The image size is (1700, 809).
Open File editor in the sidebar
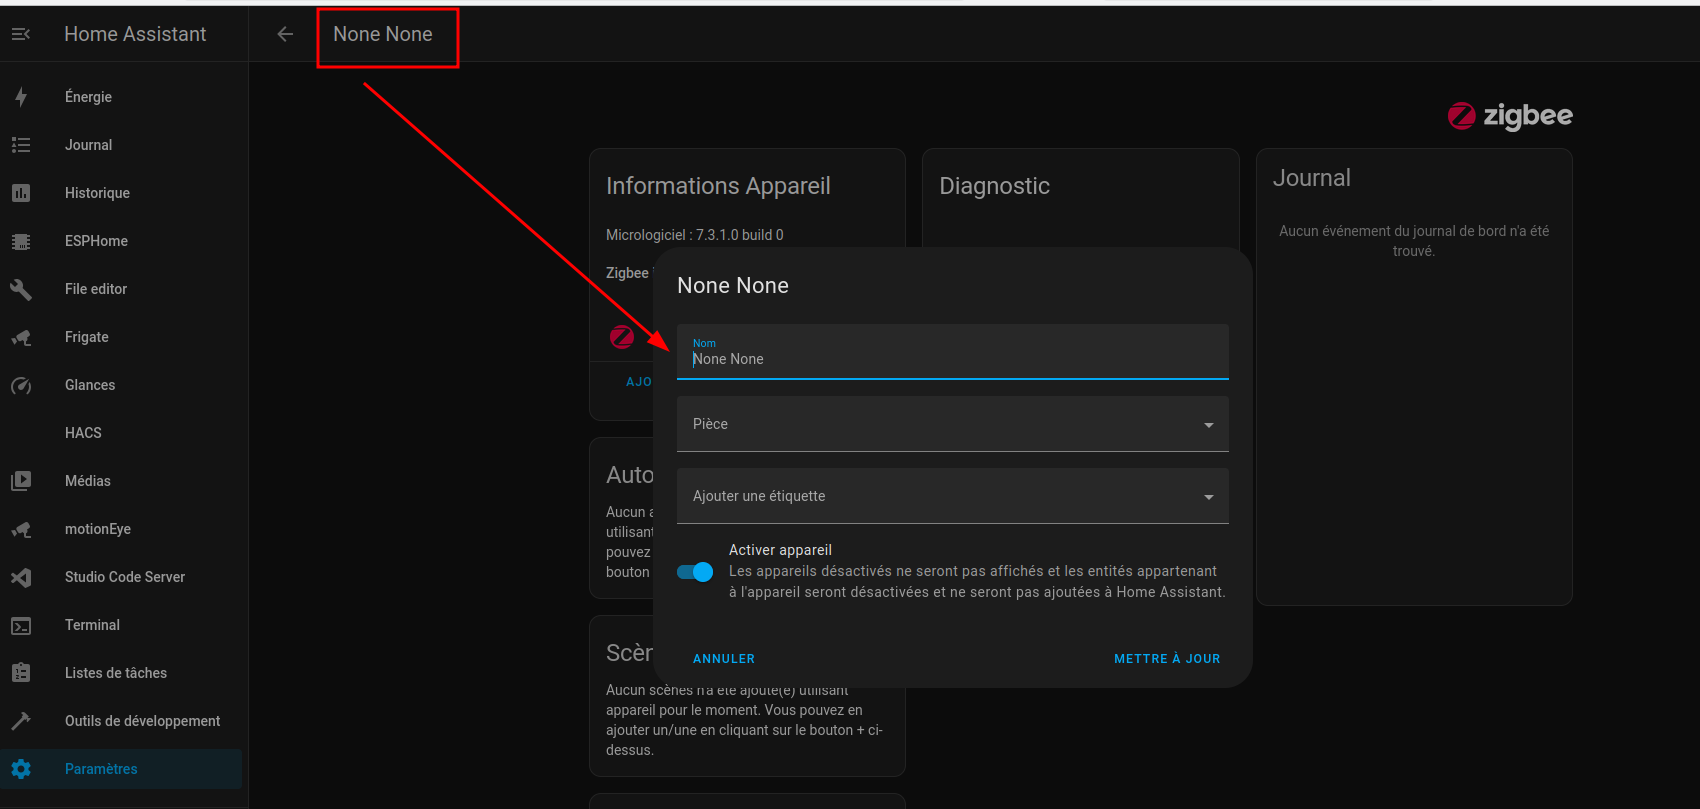(121, 289)
